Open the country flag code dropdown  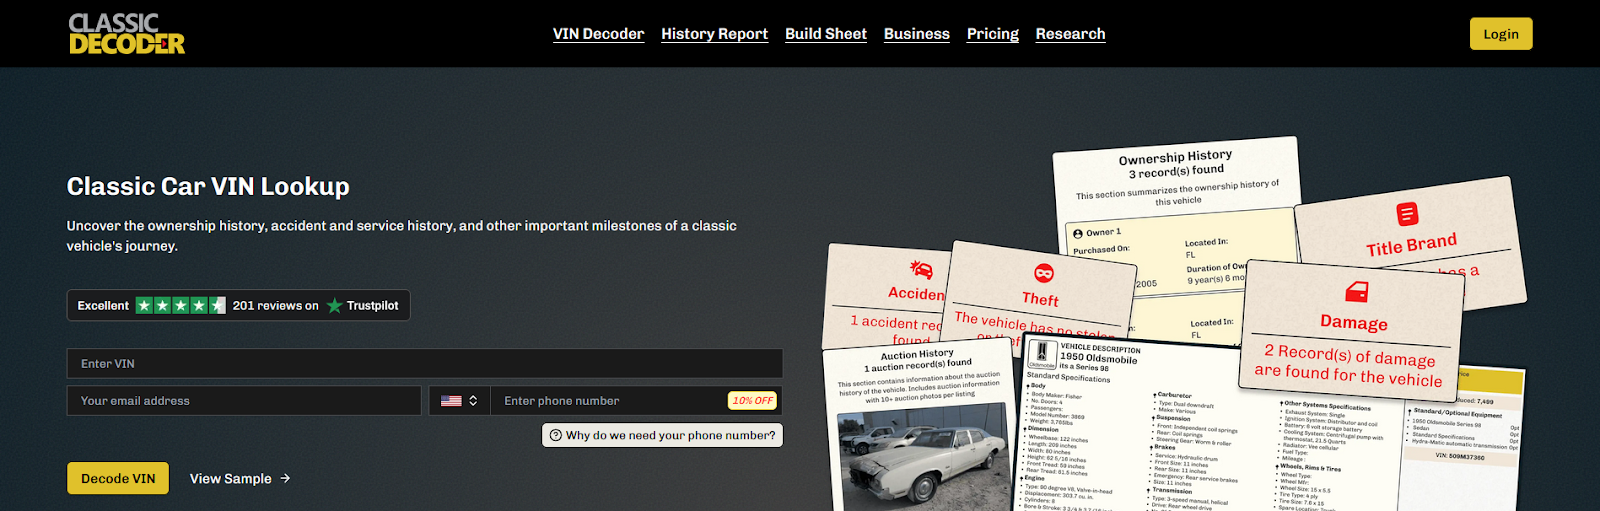[460, 401]
